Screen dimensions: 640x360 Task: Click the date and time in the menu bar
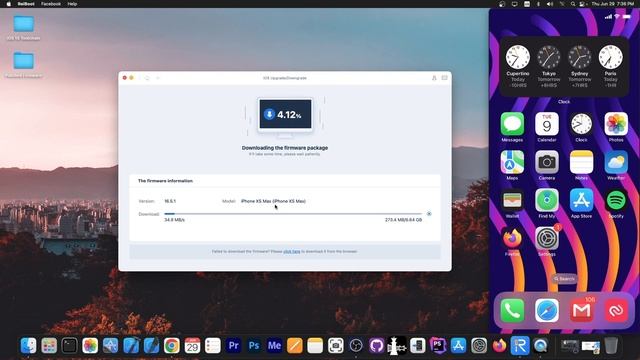(613, 4)
